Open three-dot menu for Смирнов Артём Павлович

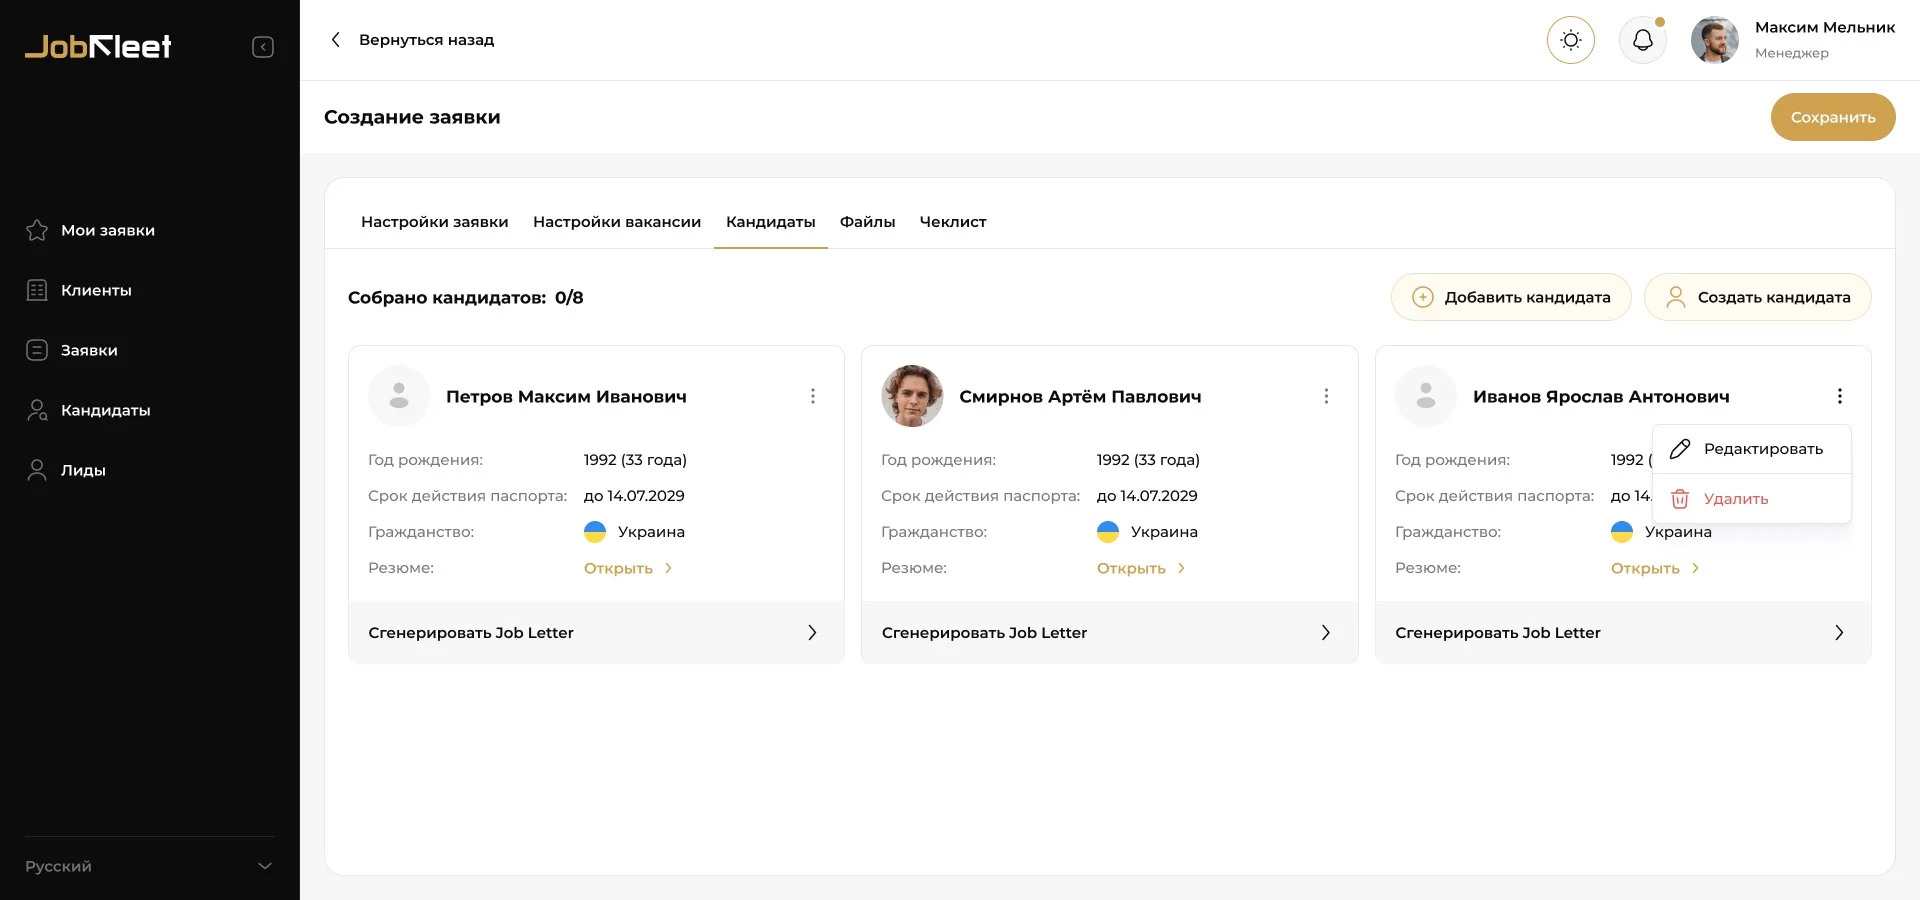tap(1326, 396)
